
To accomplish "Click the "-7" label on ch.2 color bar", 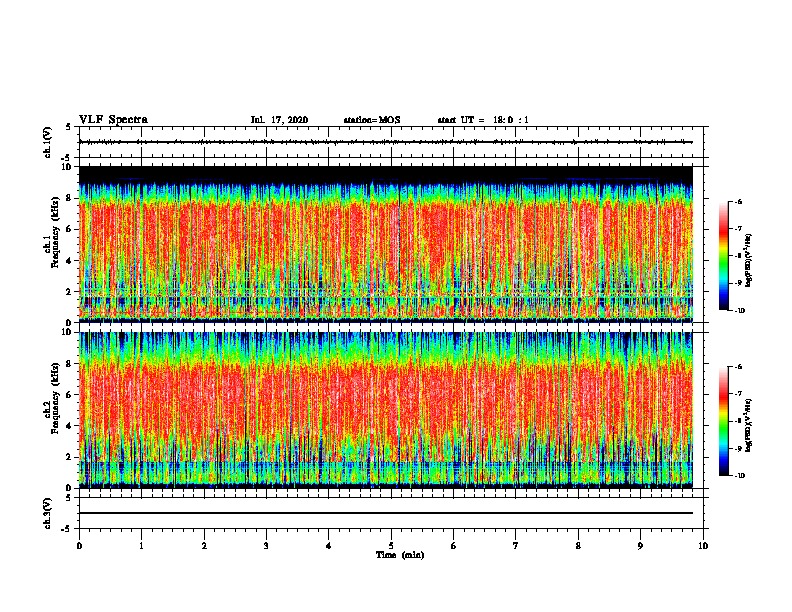I will (738, 394).
